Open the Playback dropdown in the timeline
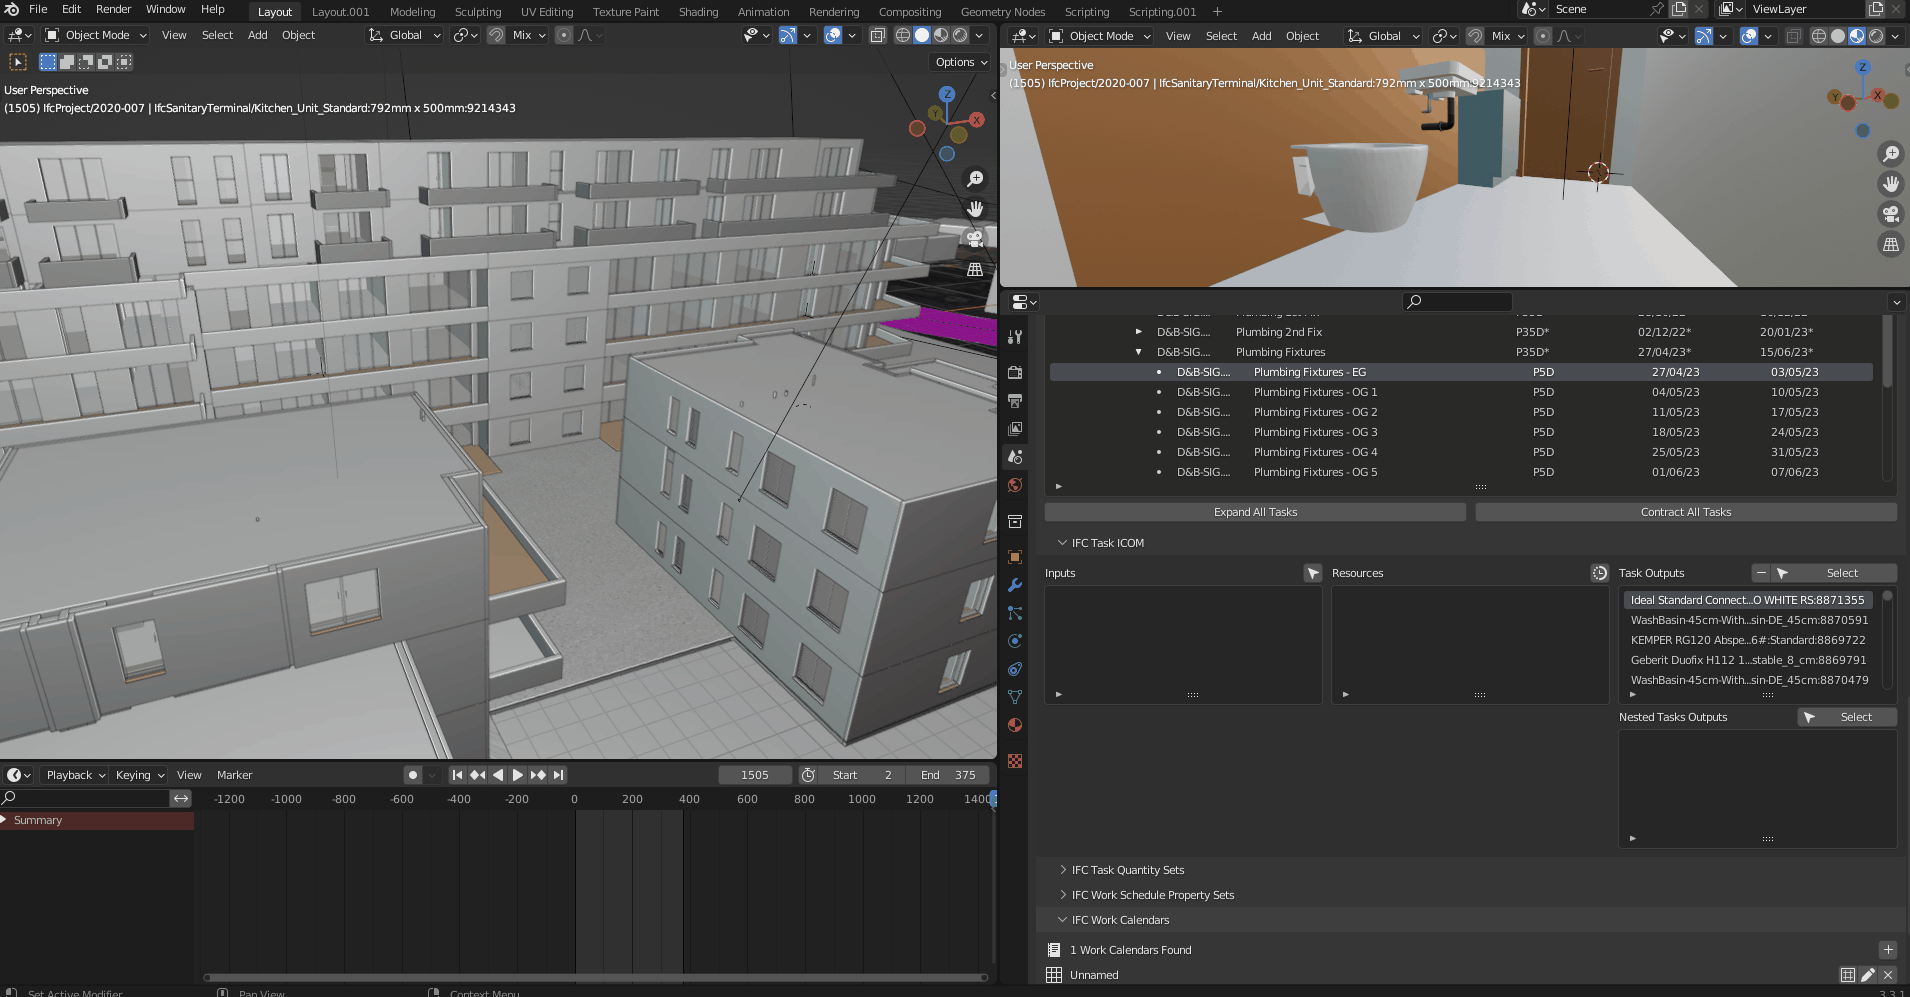The image size is (1910, 997). pos(76,775)
